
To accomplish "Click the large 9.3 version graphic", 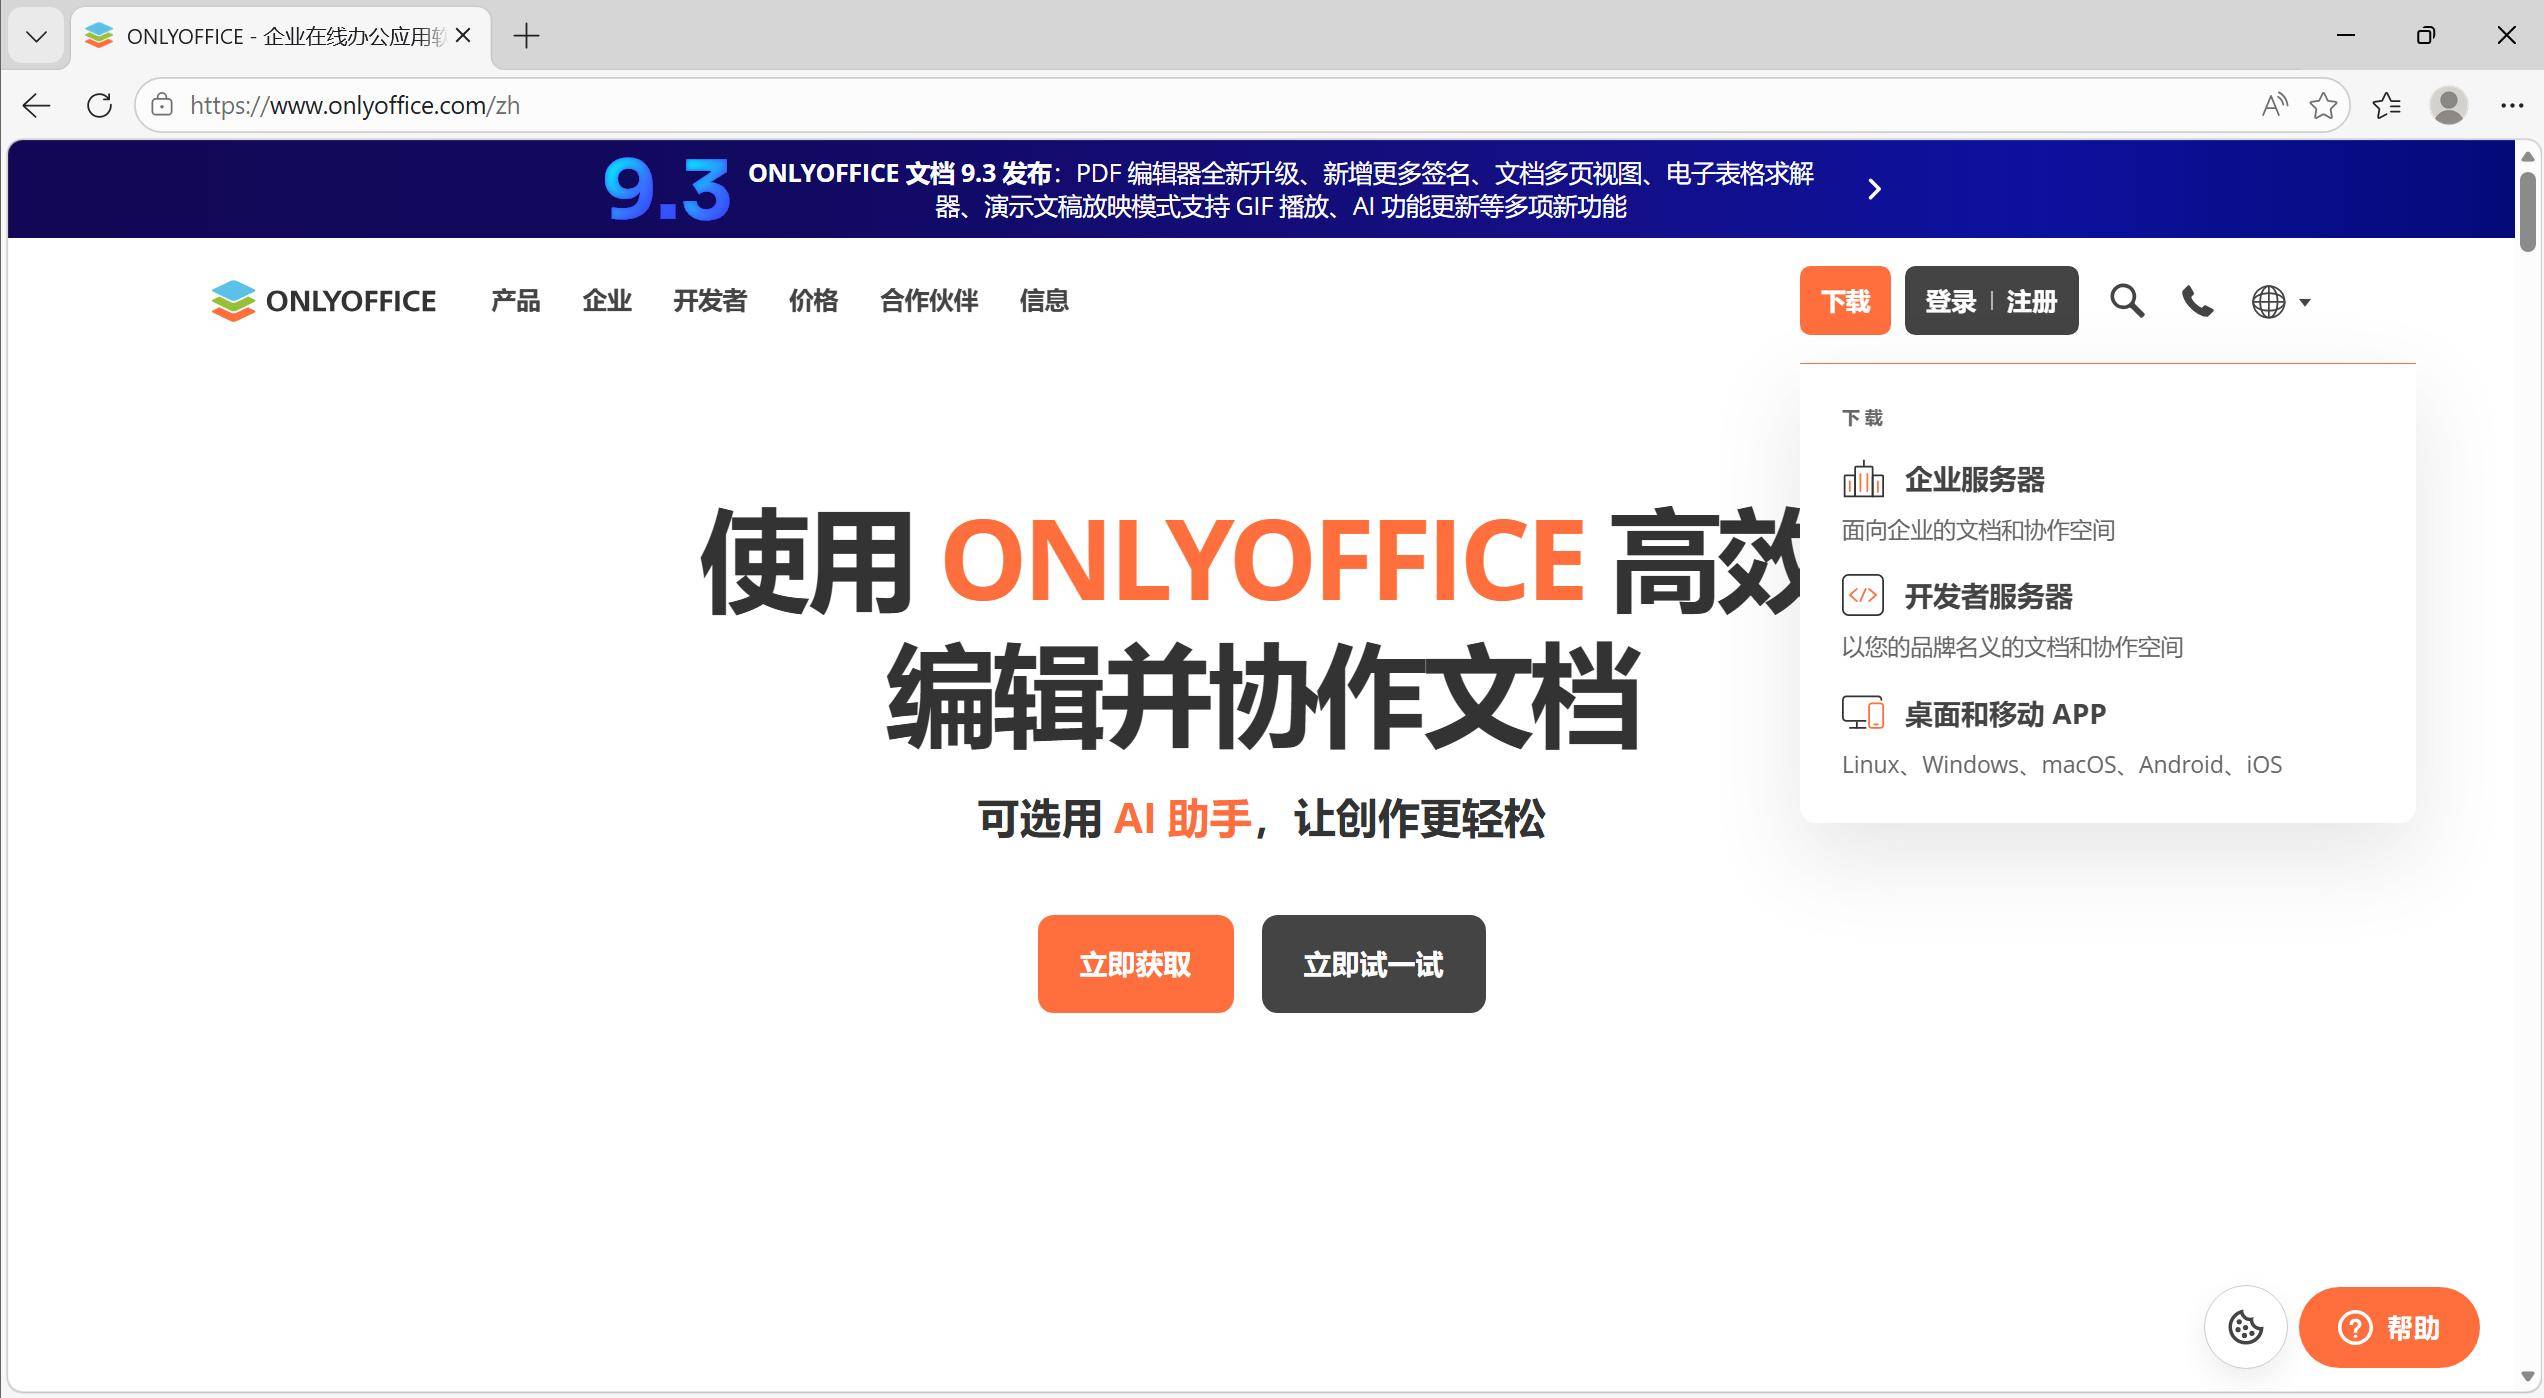I will pyautogui.click(x=667, y=189).
